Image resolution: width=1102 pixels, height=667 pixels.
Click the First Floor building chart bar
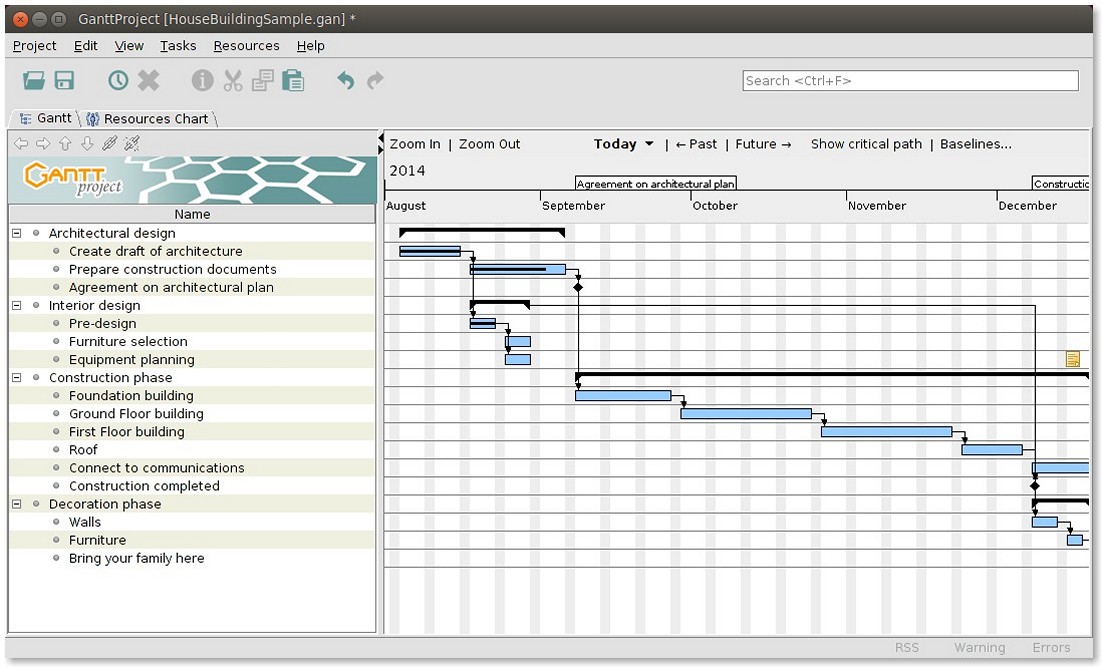[886, 432]
